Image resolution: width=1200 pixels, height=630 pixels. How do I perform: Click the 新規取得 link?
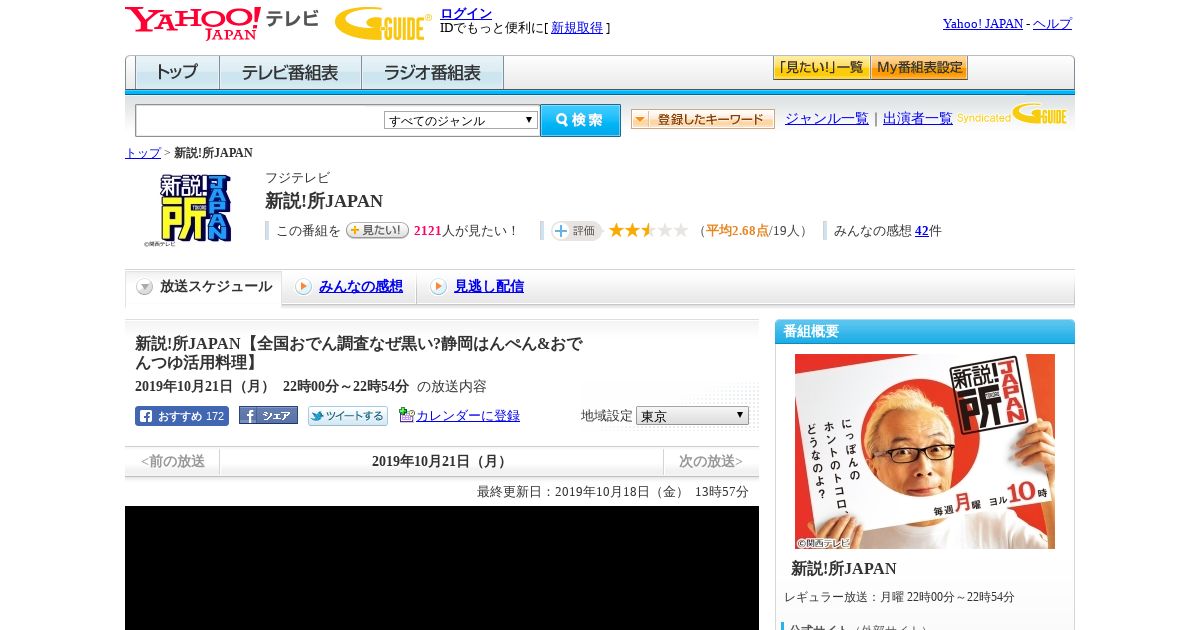577,28
